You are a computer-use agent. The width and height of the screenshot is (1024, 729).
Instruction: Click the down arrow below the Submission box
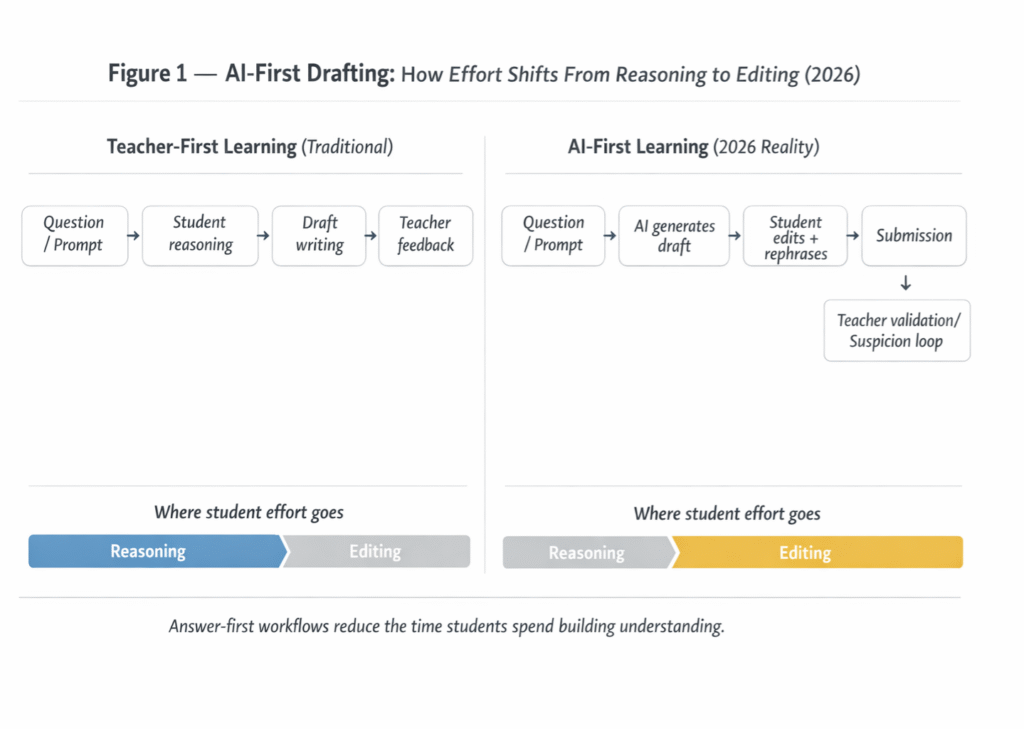[906, 284]
